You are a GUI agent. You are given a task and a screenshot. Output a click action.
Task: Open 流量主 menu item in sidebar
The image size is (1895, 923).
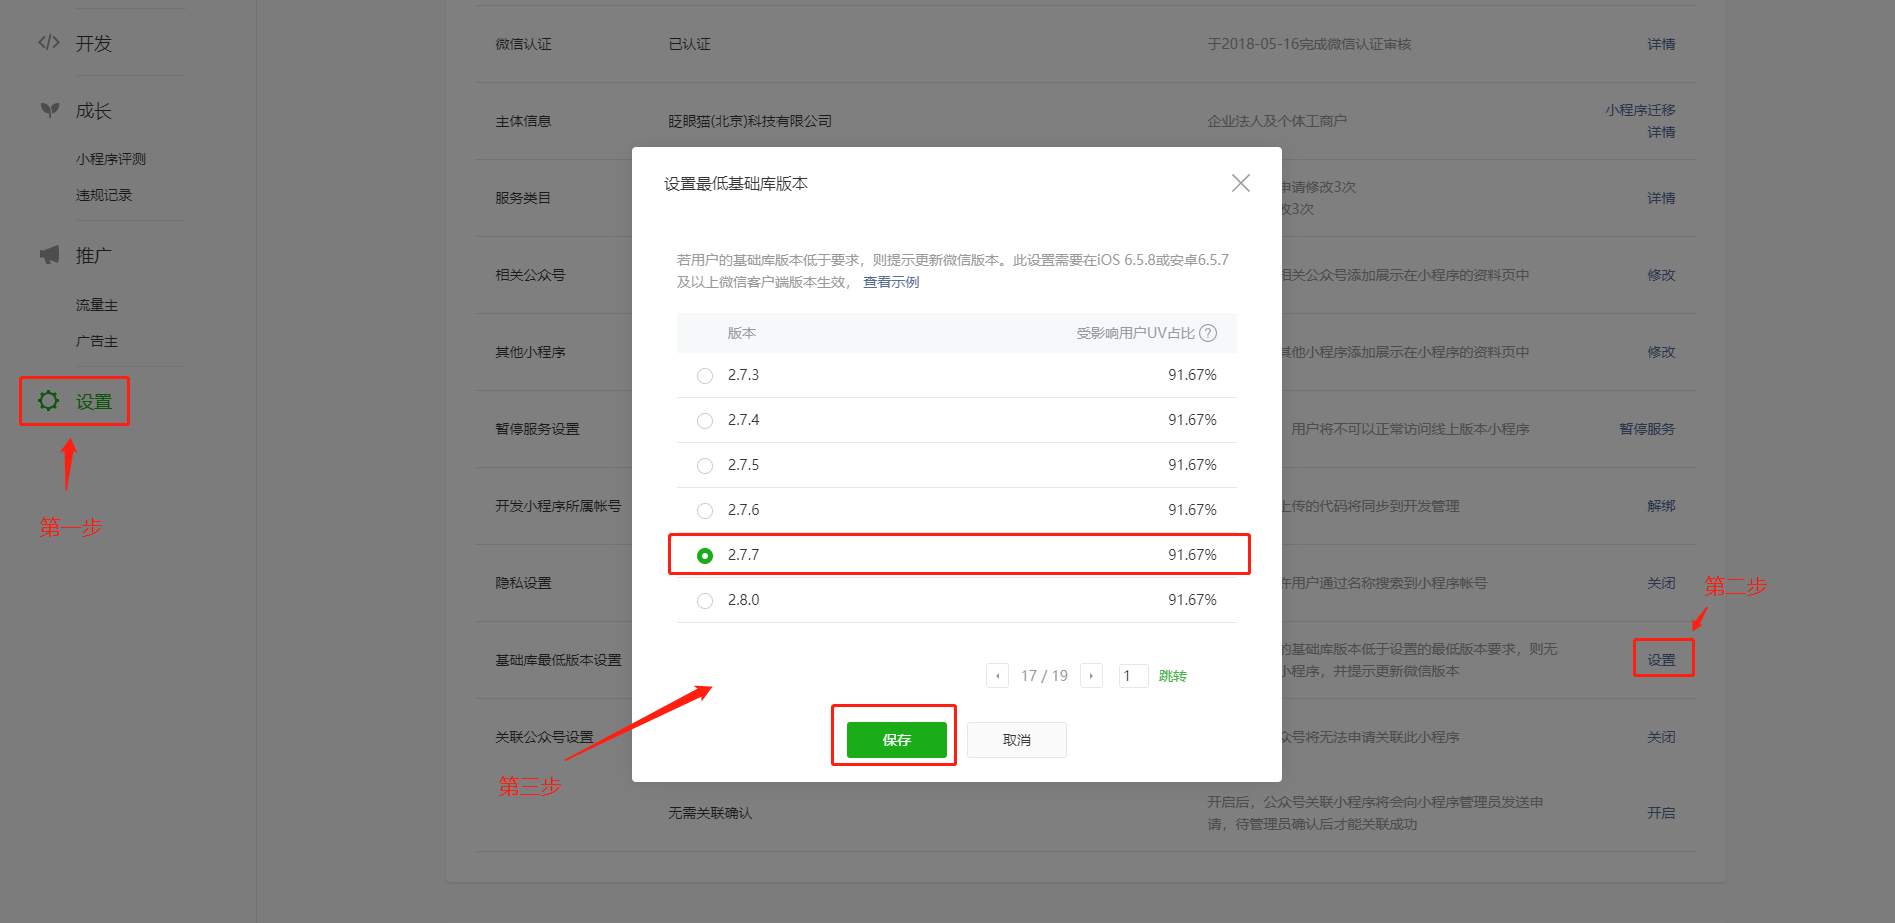point(97,305)
